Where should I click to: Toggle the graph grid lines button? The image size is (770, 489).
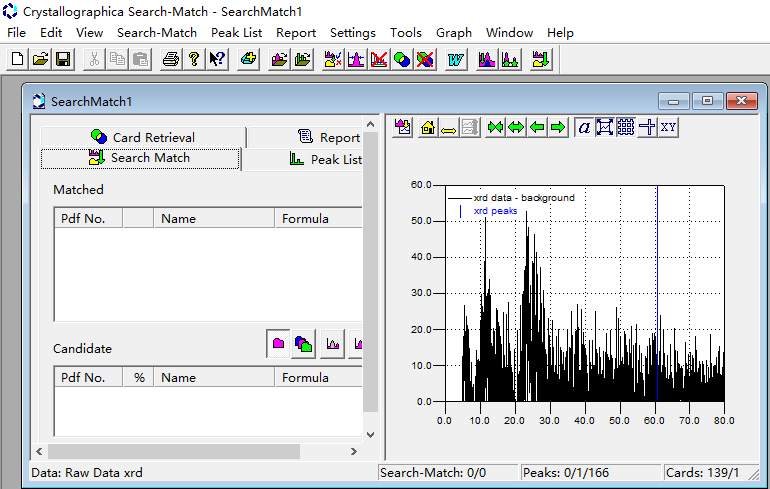(626, 127)
